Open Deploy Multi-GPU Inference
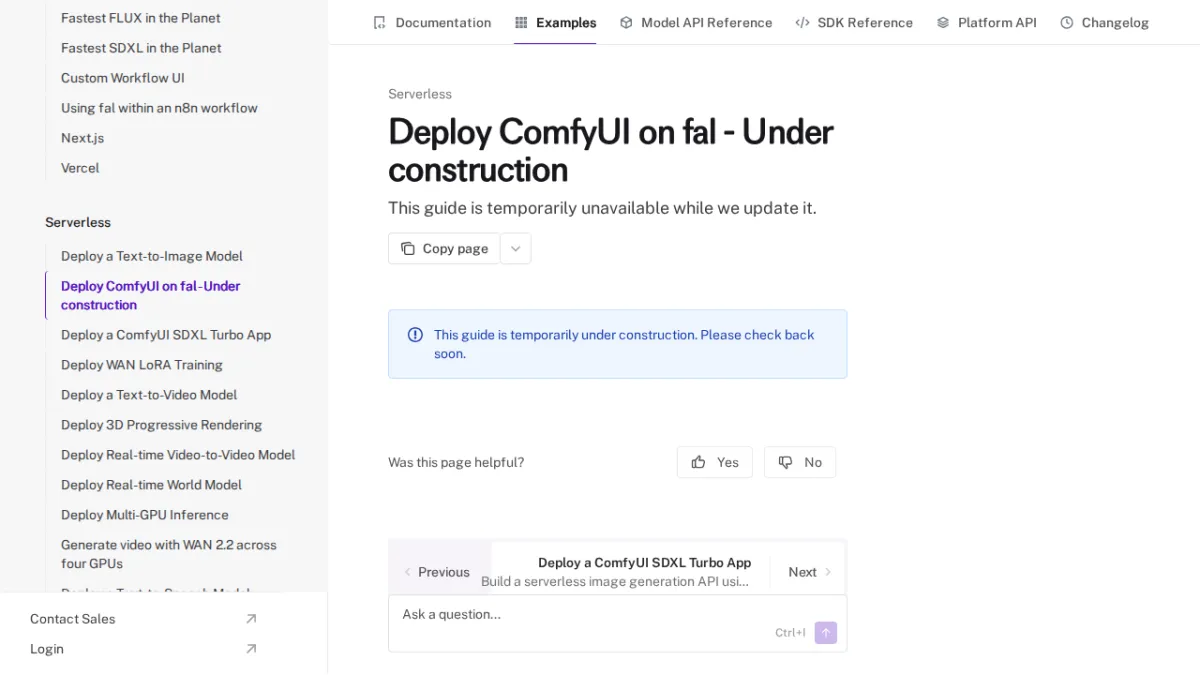Screen dimensions: 1200x675 (x=145, y=515)
